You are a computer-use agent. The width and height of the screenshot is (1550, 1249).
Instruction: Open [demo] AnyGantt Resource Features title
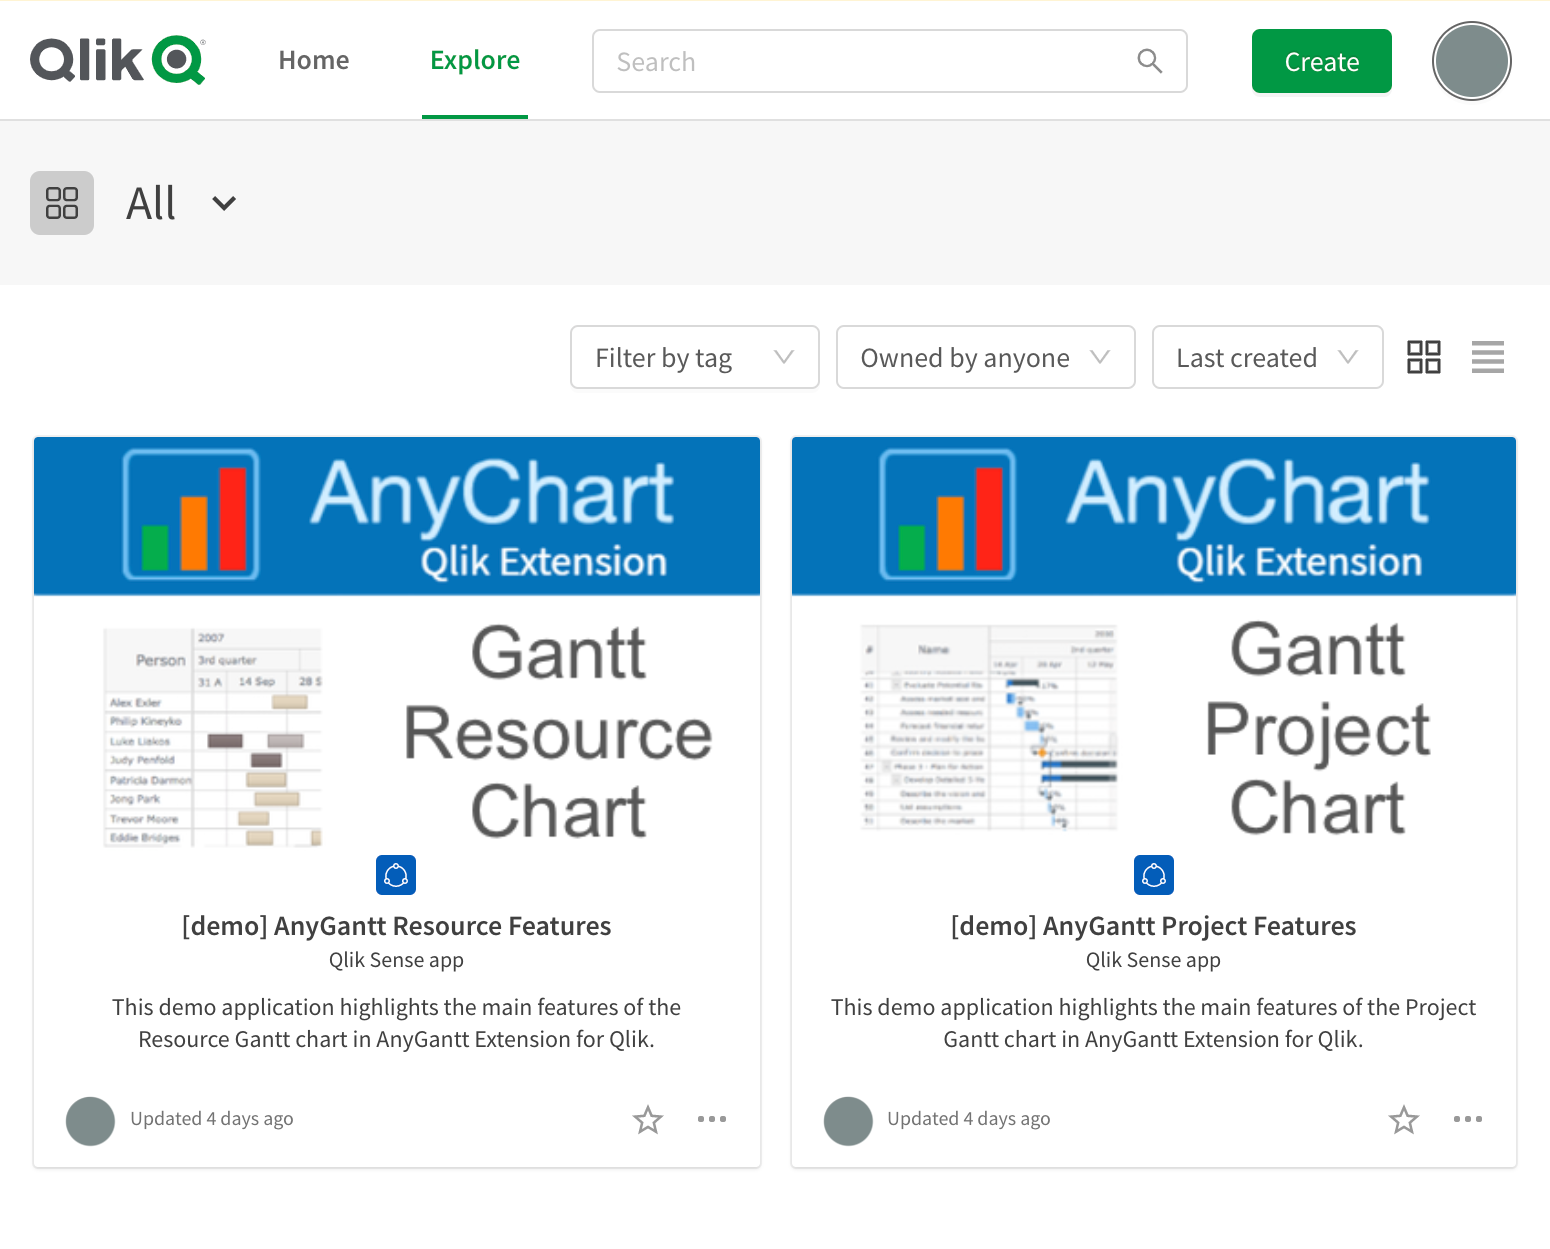click(396, 926)
